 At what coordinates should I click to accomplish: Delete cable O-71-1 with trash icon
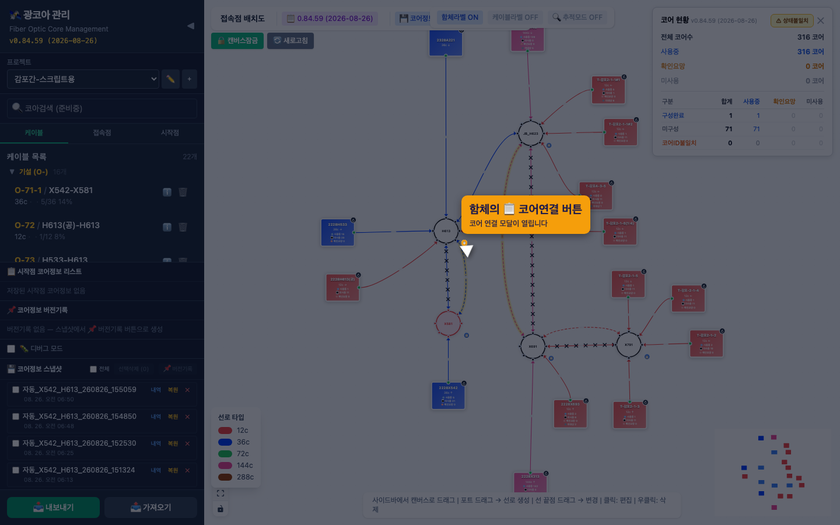tap(183, 192)
